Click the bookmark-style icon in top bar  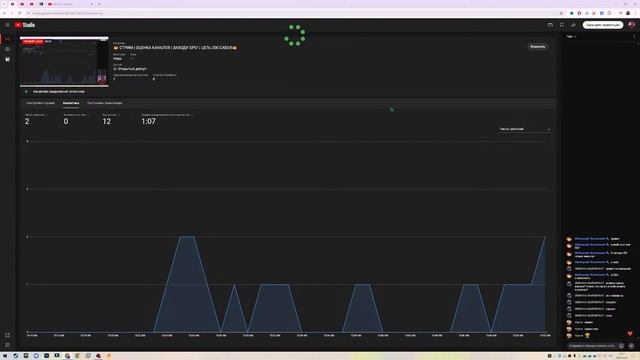point(562,25)
